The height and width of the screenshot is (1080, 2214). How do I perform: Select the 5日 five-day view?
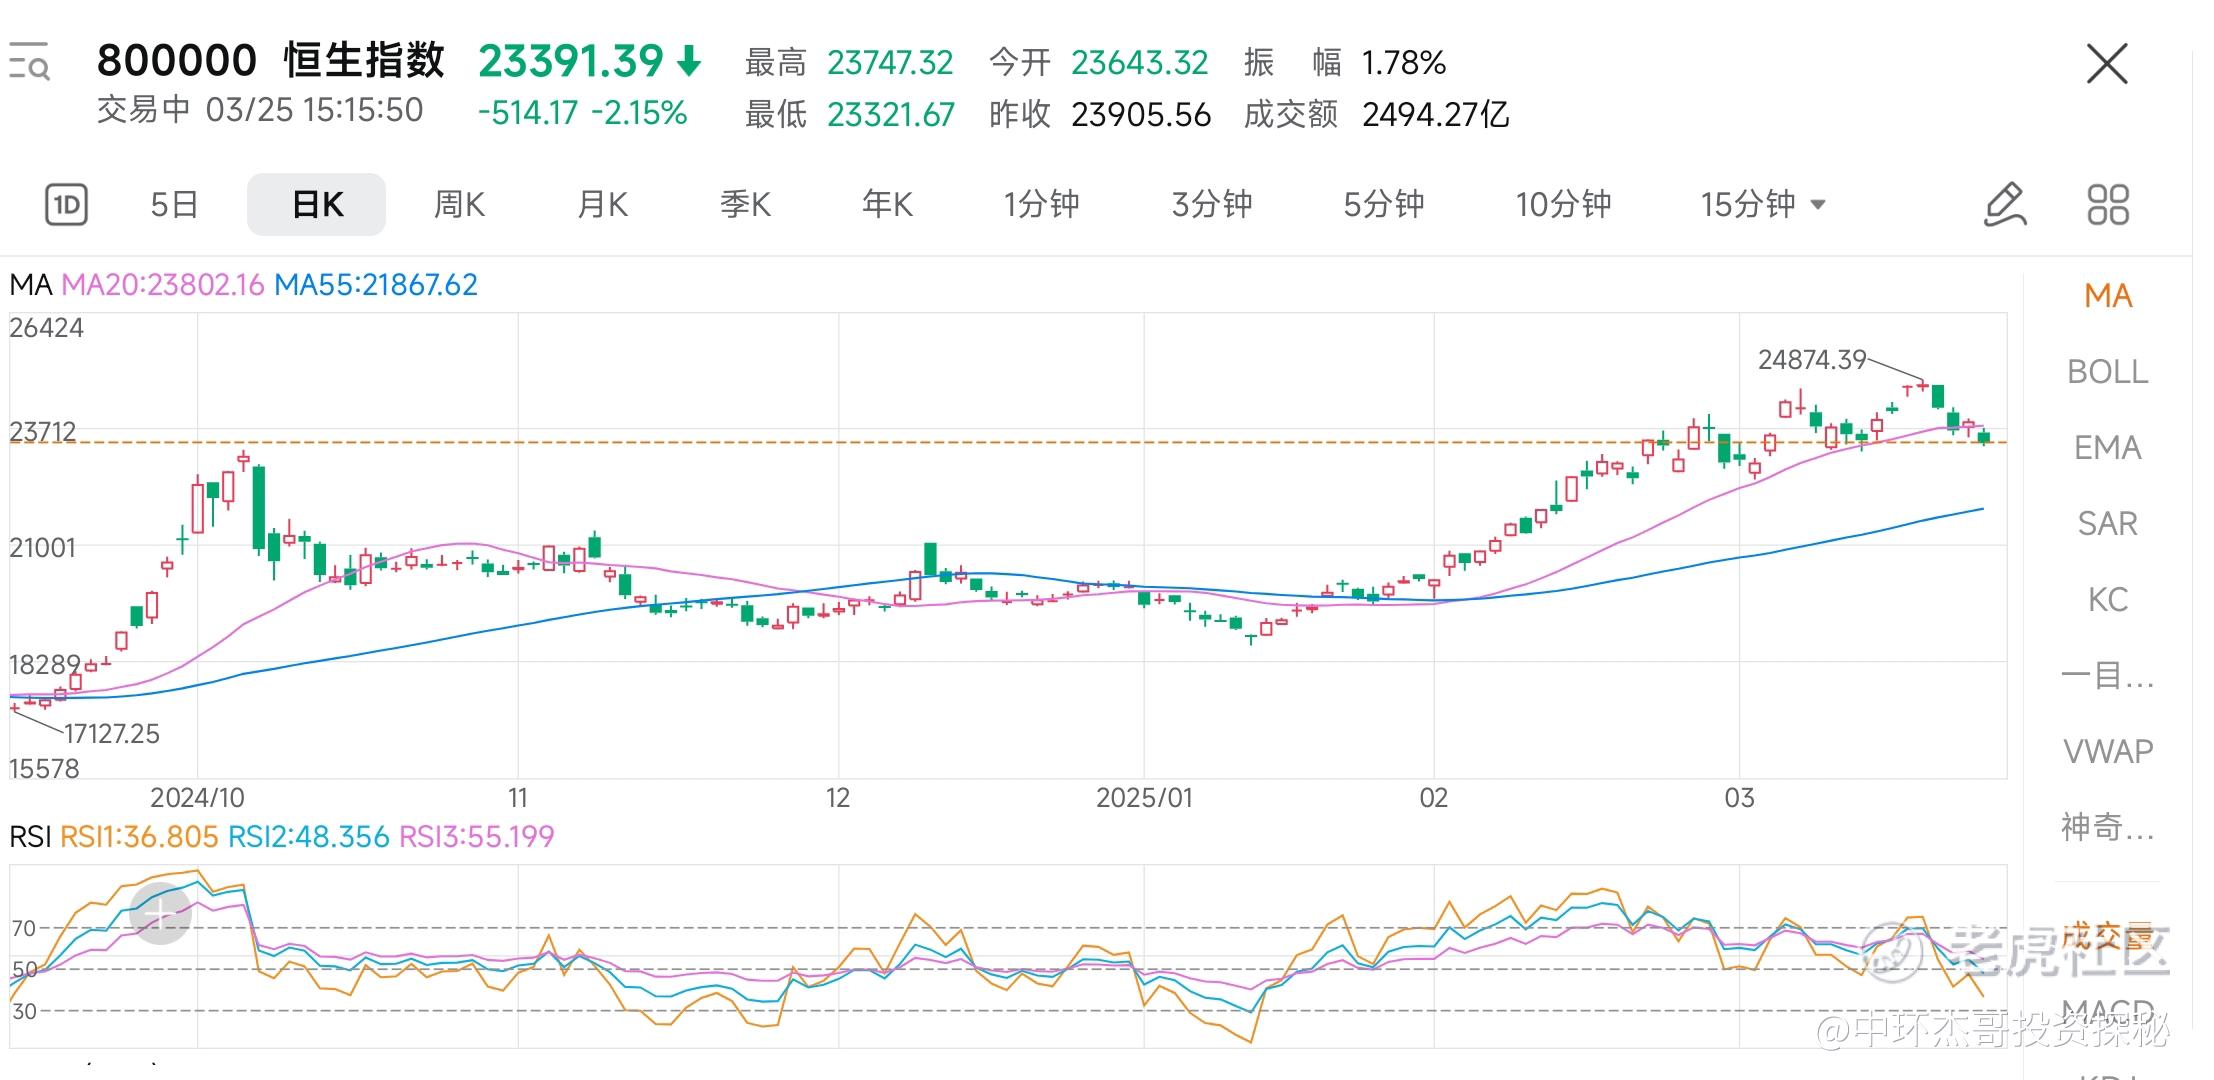click(174, 205)
